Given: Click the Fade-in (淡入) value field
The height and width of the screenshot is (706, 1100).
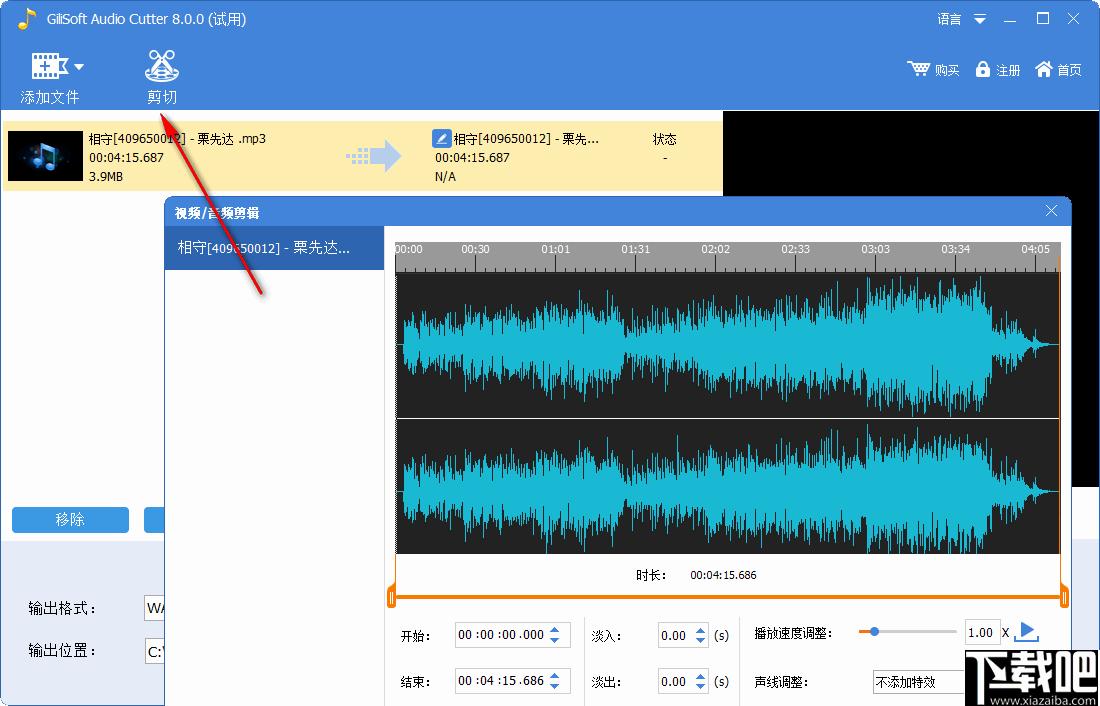Looking at the screenshot, I should pos(676,635).
